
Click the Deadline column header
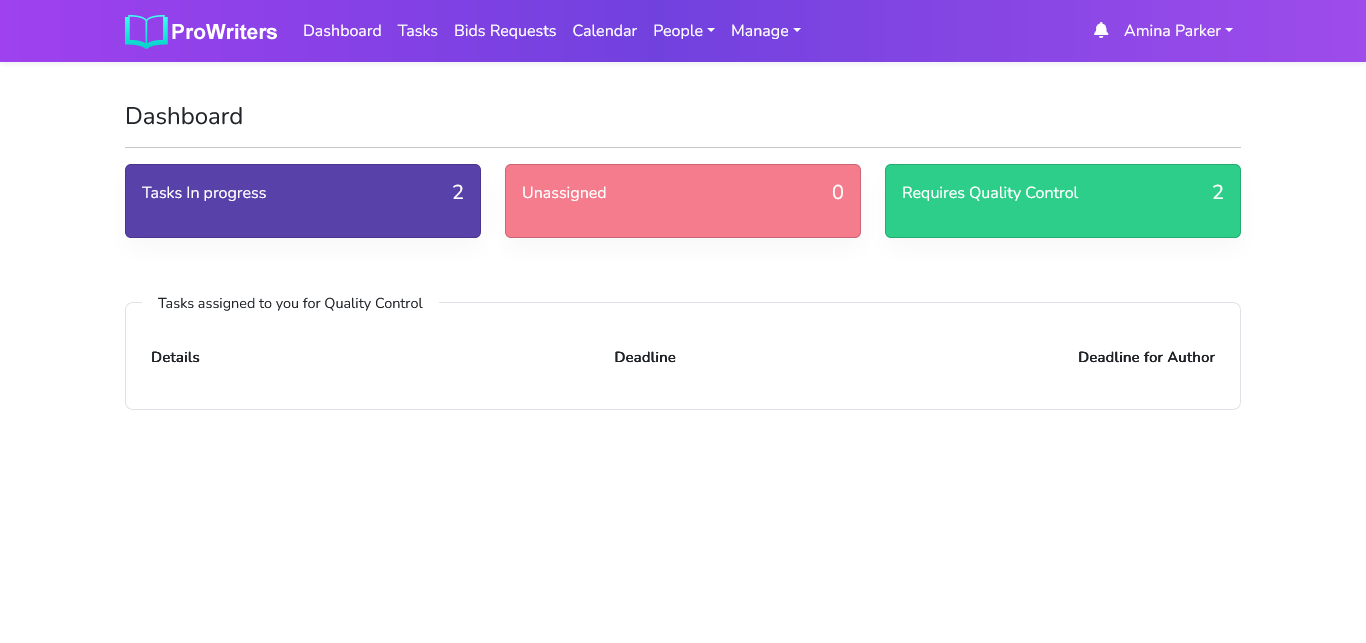point(645,357)
